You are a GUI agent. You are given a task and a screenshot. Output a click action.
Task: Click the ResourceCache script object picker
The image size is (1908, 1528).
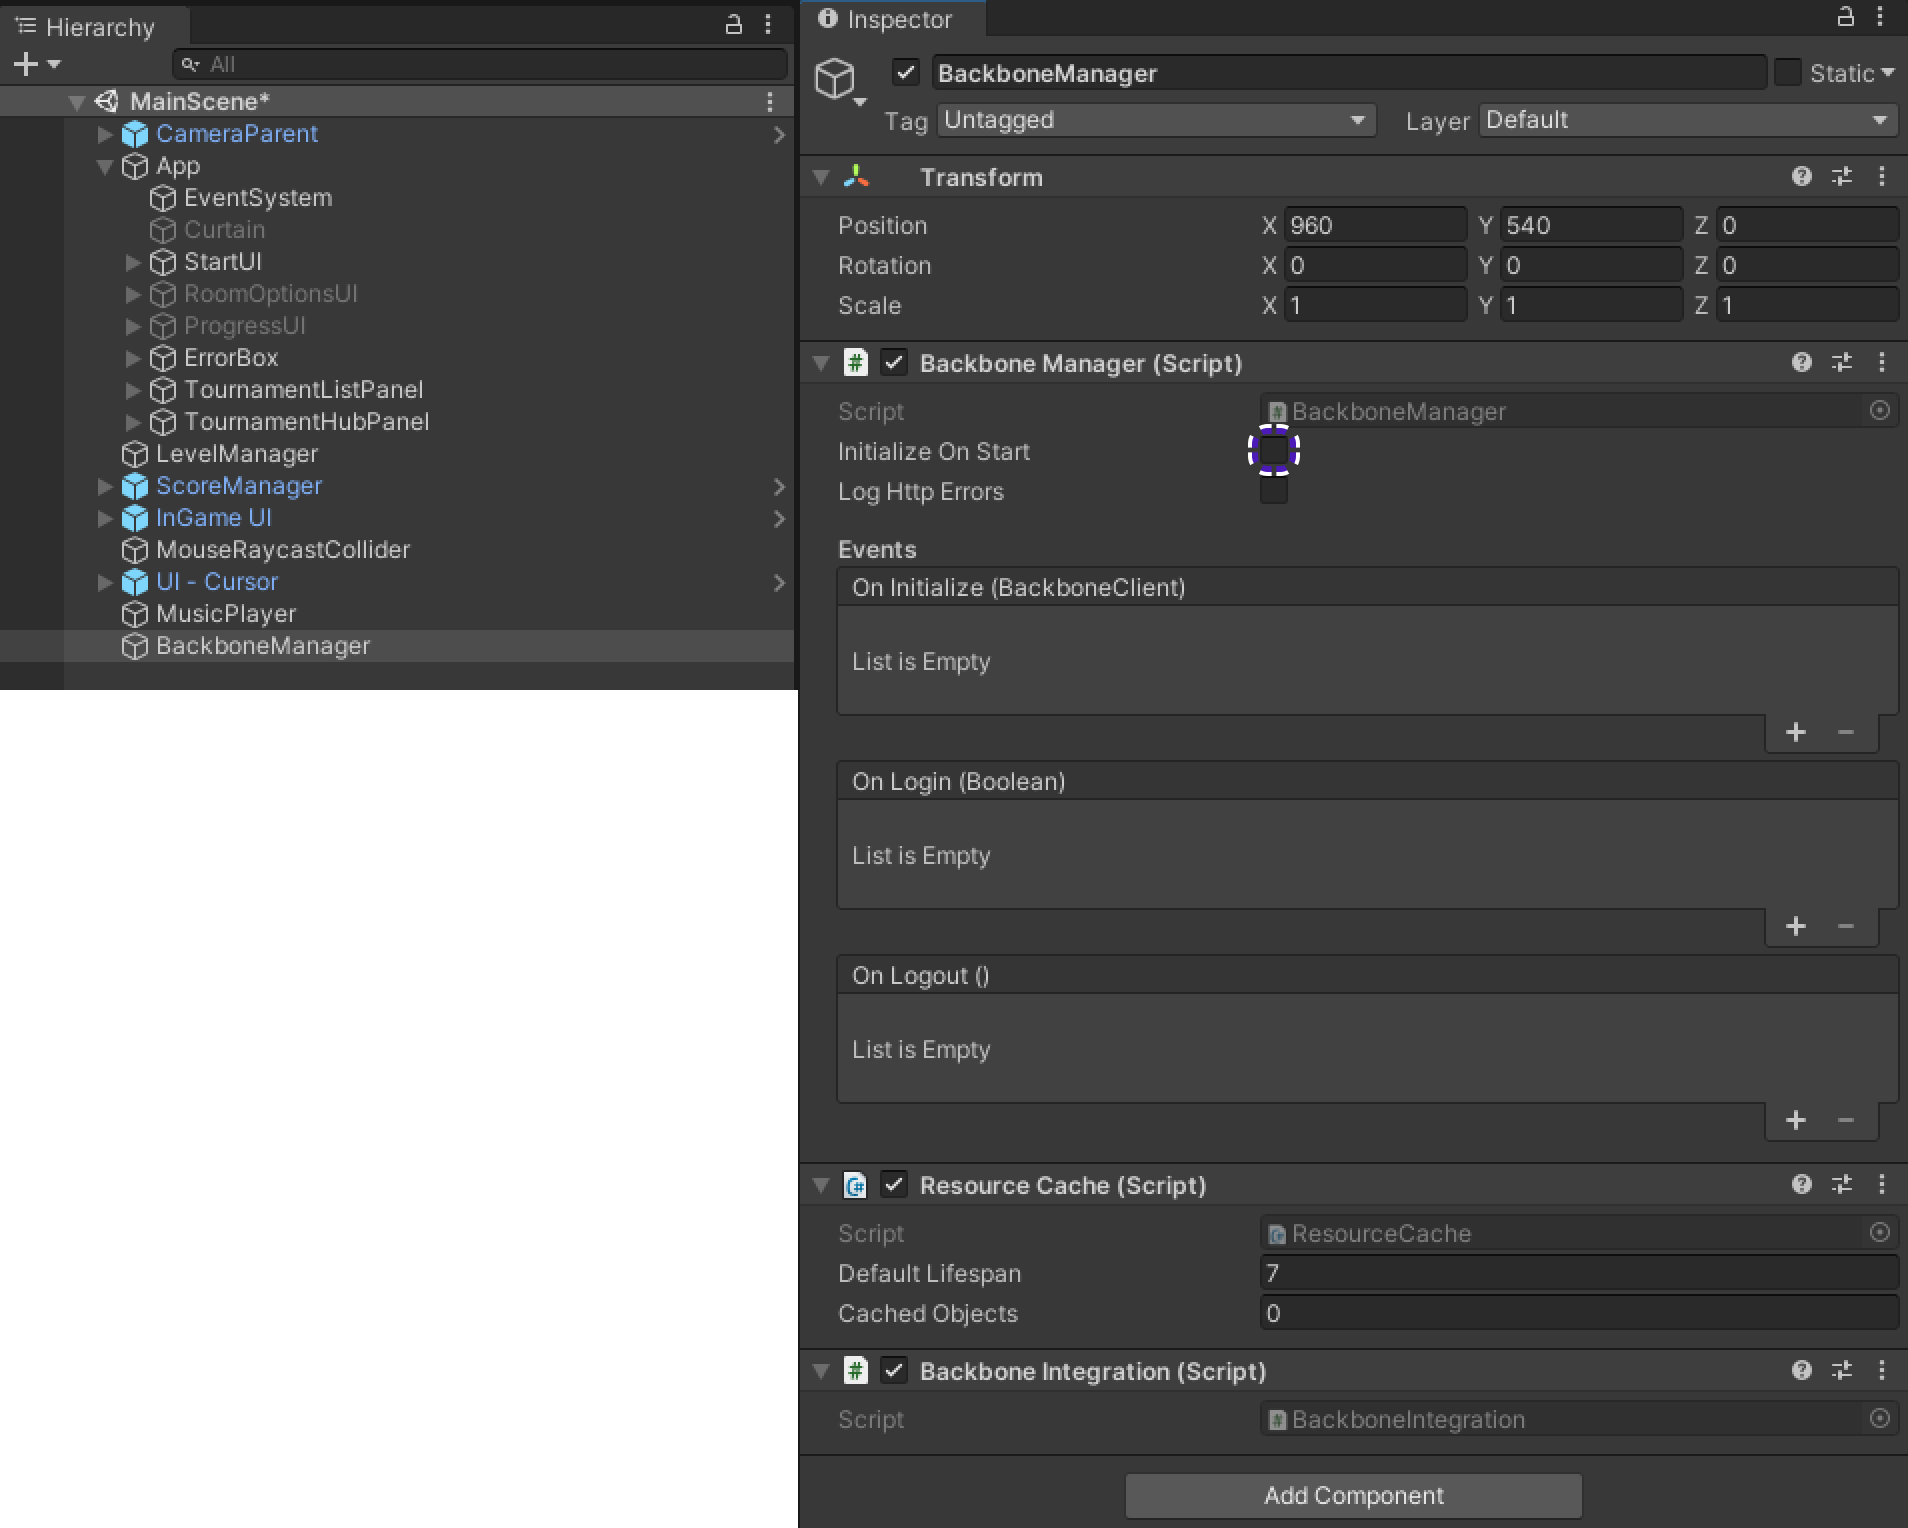1879,1233
